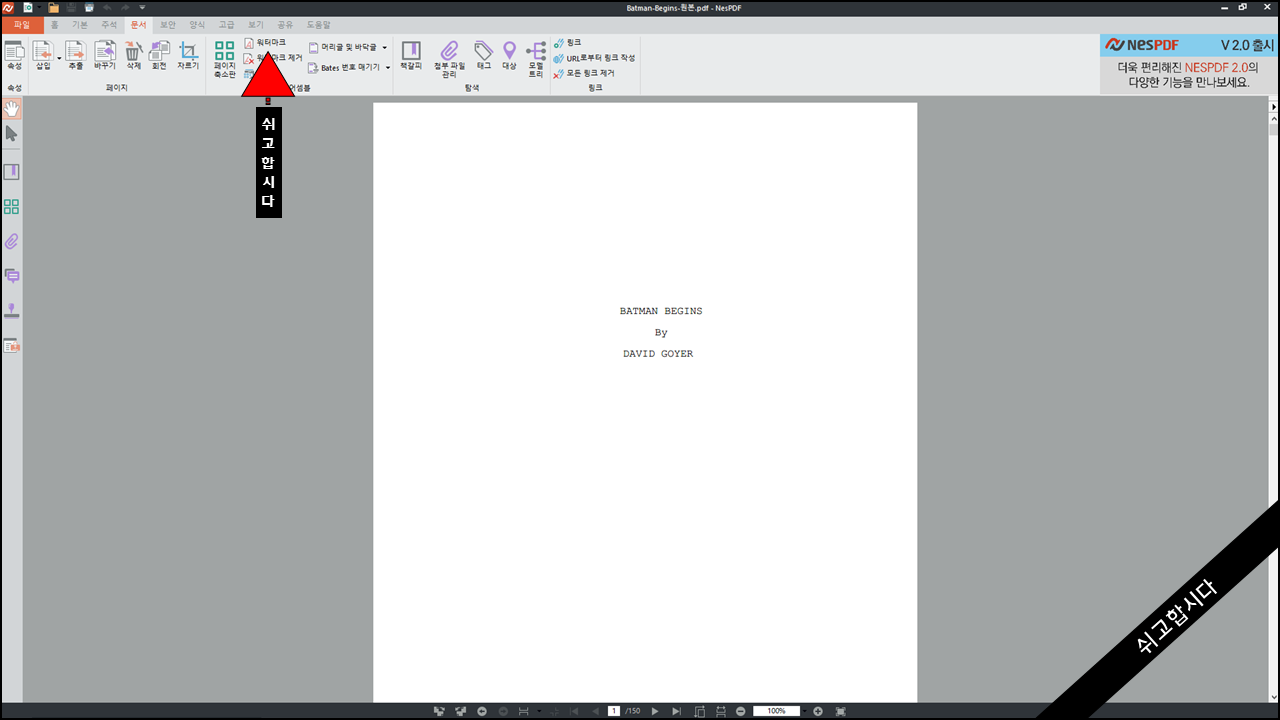1280x720 pixels.
Task: Click the 태그 tag icon in ribbon
Action: pos(484,55)
